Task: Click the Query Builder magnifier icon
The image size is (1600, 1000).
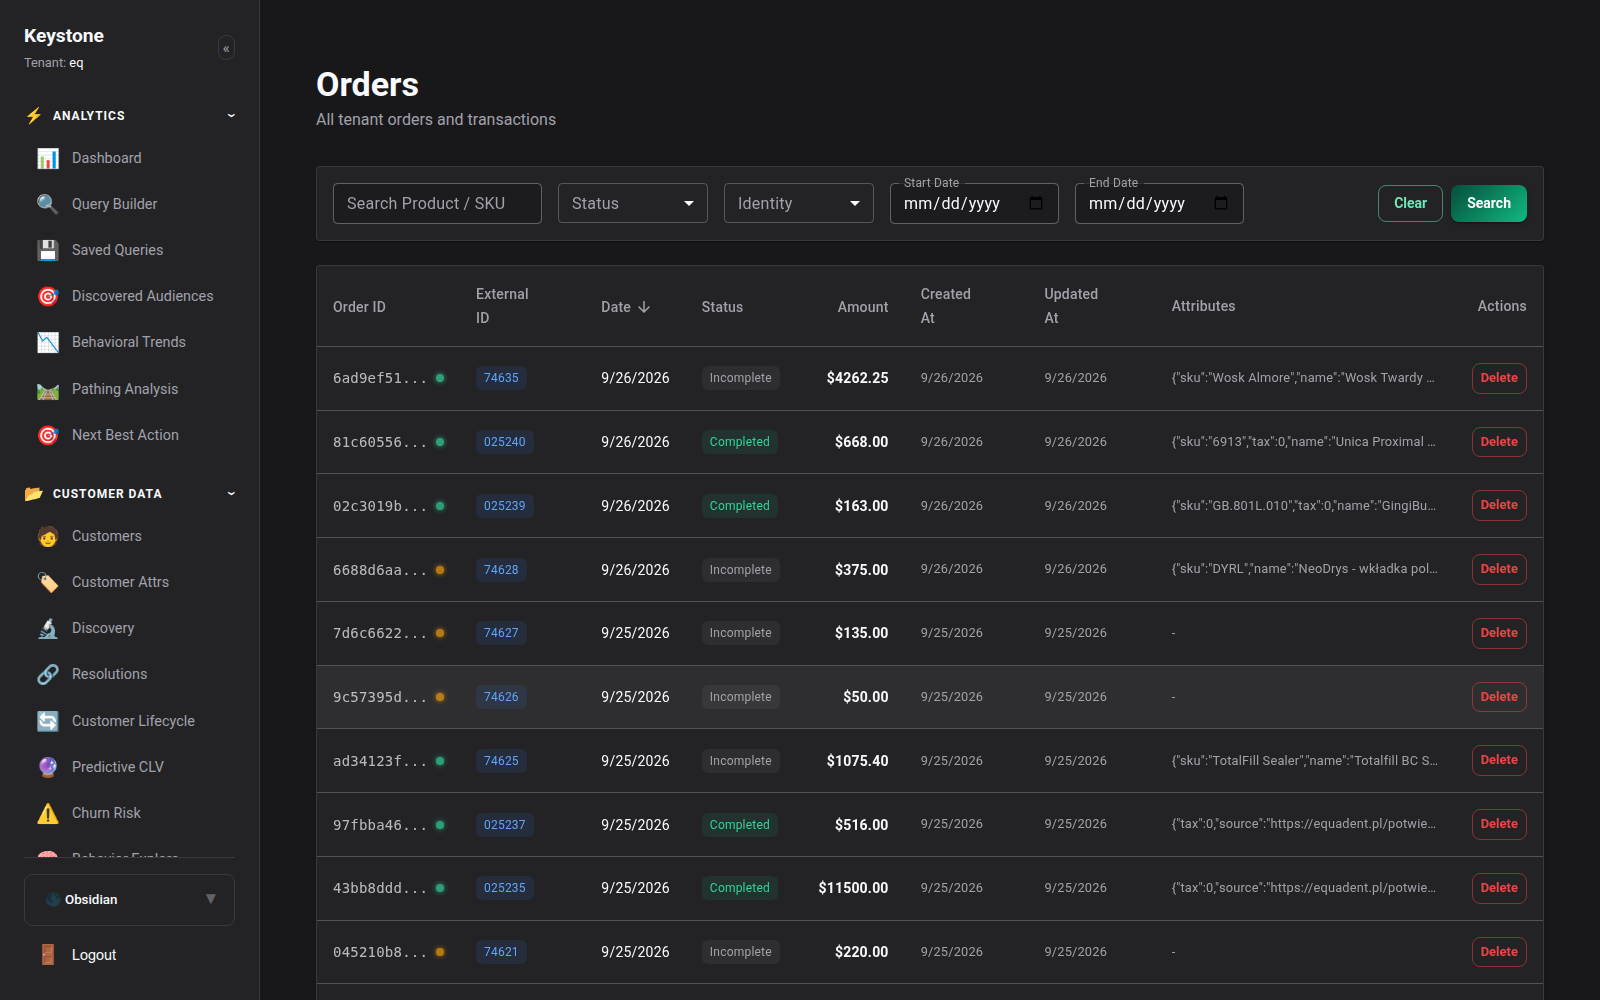Action: click(48, 204)
